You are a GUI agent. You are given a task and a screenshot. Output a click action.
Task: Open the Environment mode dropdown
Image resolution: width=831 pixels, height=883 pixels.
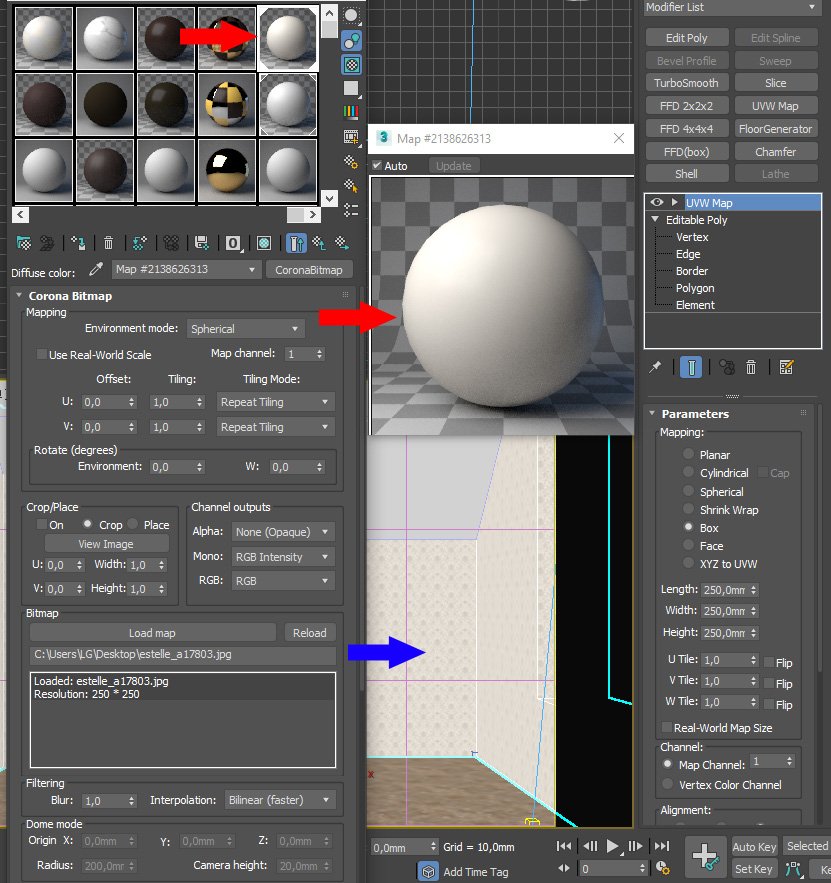click(245, 329)
